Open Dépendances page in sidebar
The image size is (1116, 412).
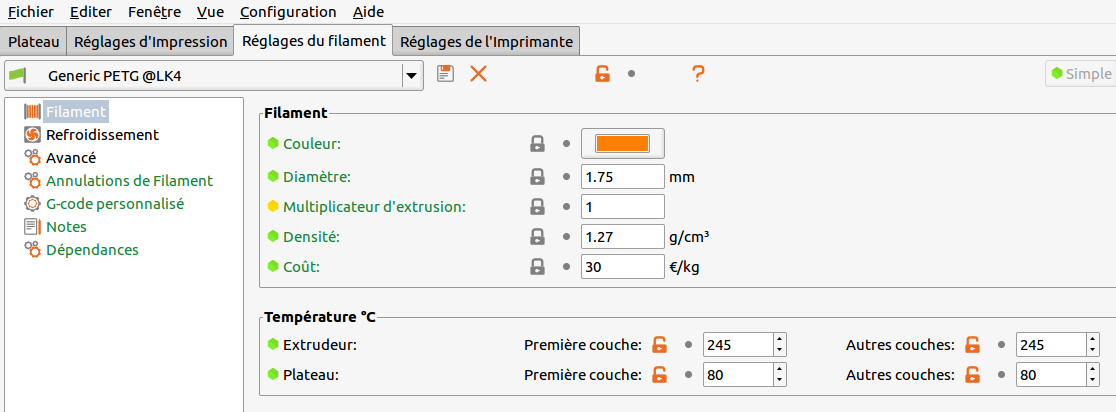pos(92,250)
